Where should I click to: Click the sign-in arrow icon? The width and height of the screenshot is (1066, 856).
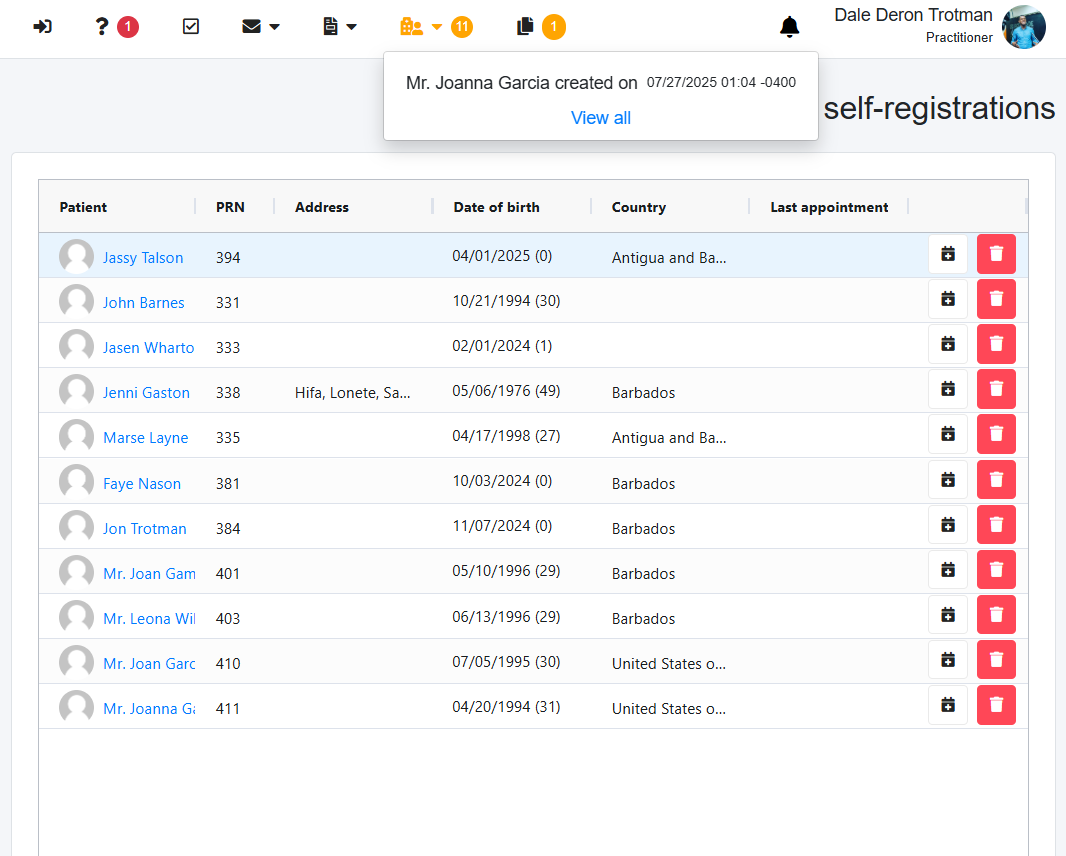[x=42, y=27]
